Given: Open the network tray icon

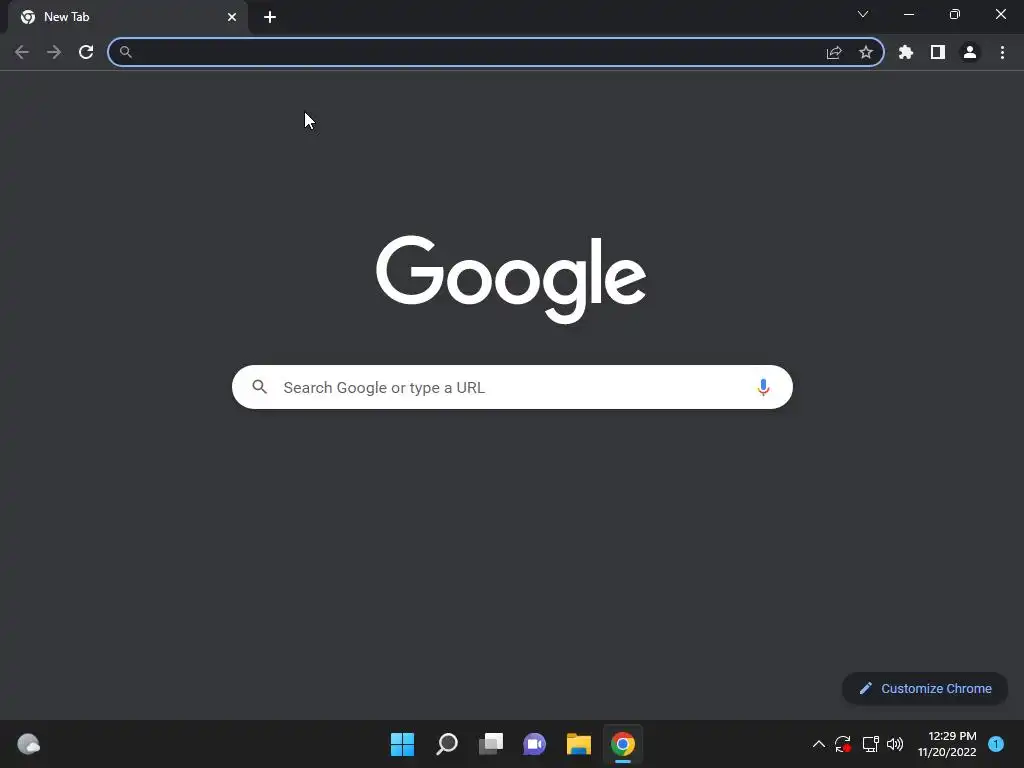Looking at the screenshot, I should 871,744.
